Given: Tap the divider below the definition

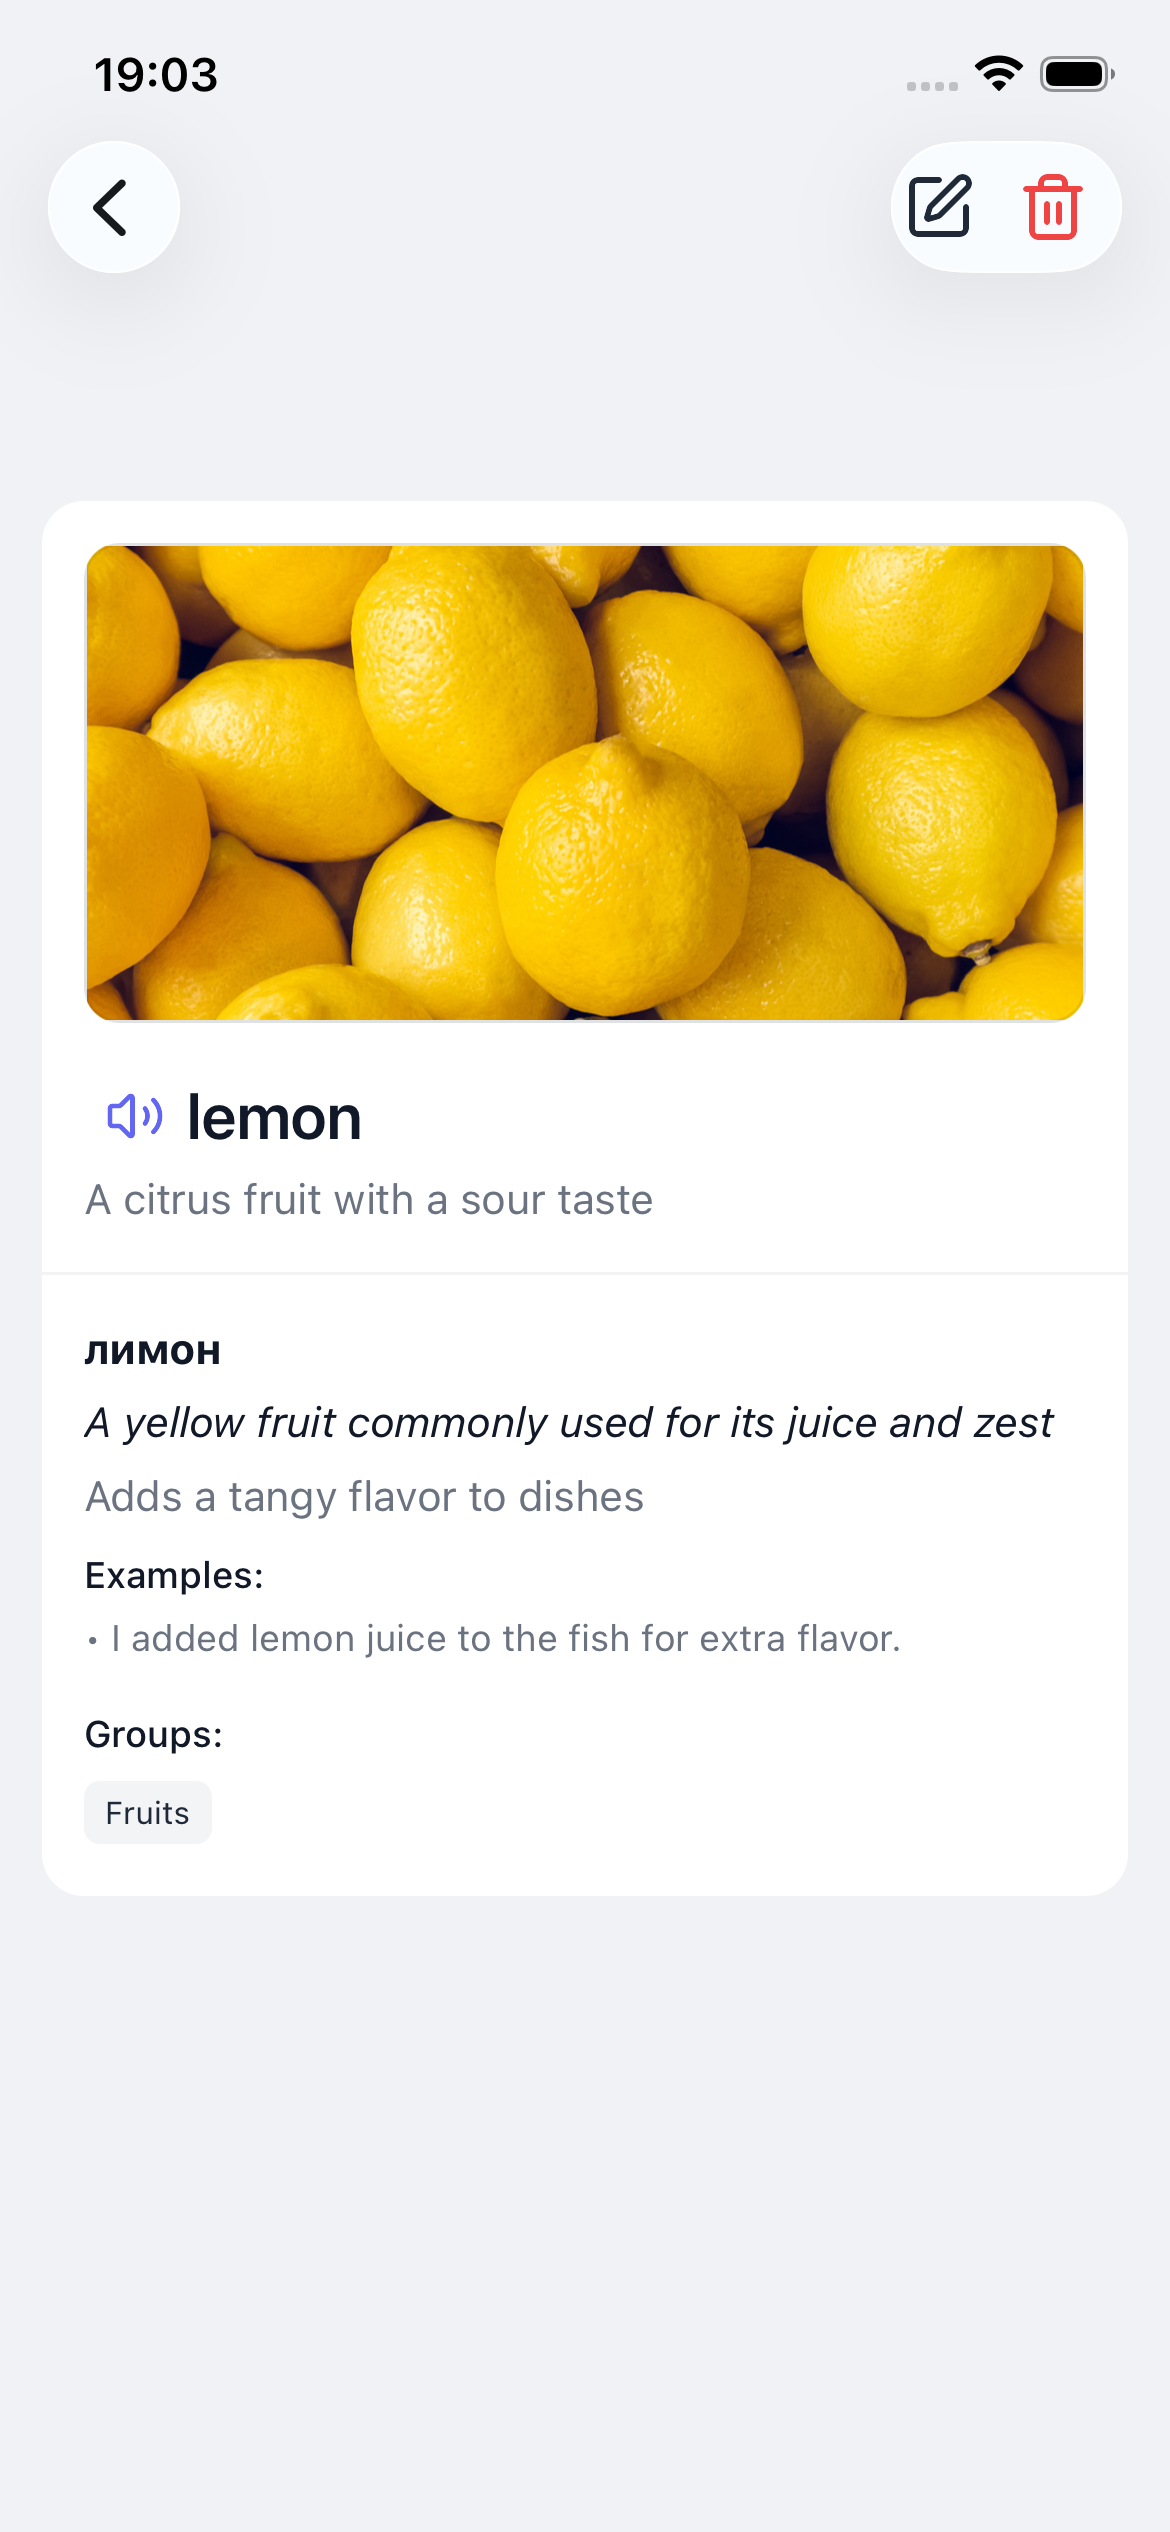Looking at the screenshot, I should pos(585,1273).
